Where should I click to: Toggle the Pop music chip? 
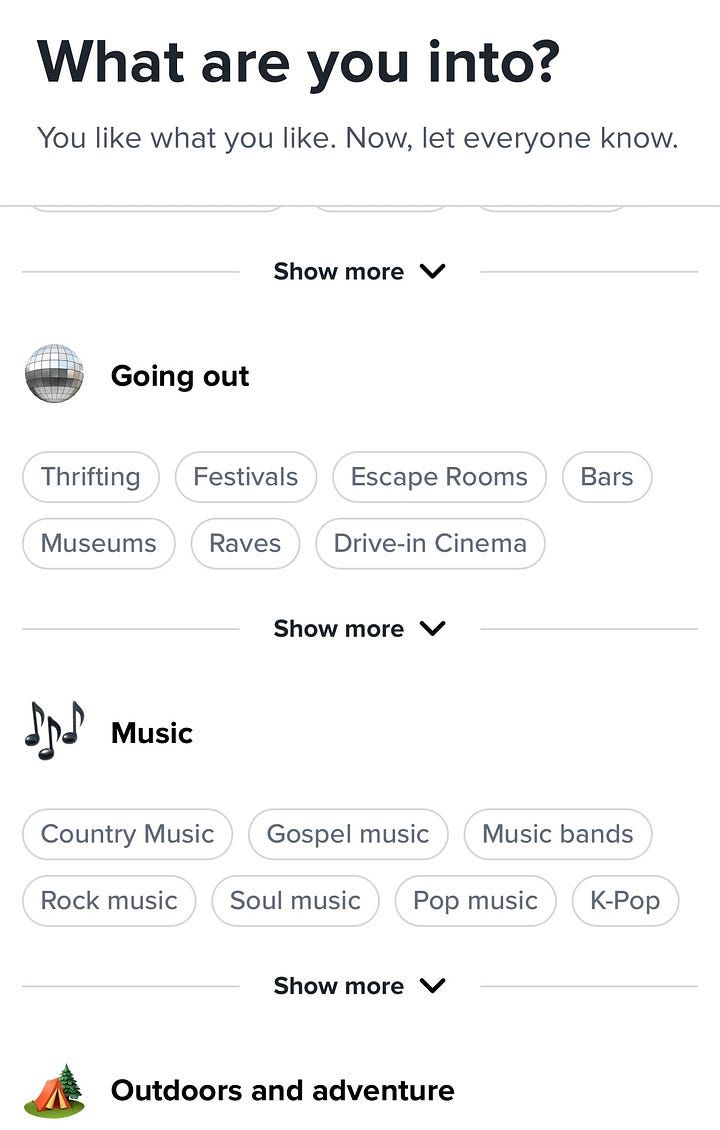475,901
